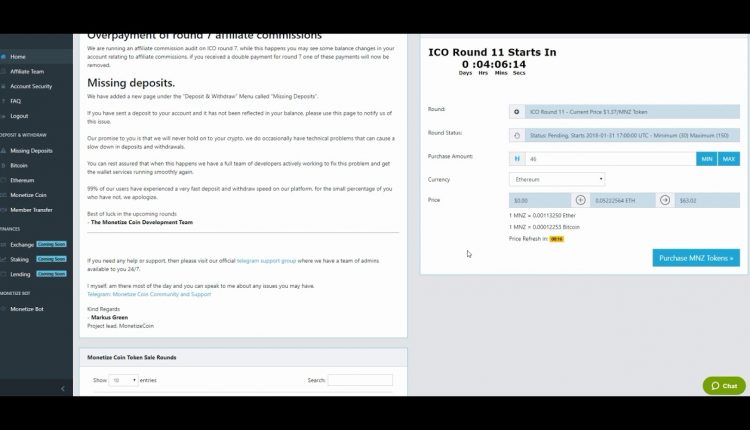Screen dimensions: 750x430
Task: Click the Member Transfer sidebar icon
Action: (x=3, y=210)
